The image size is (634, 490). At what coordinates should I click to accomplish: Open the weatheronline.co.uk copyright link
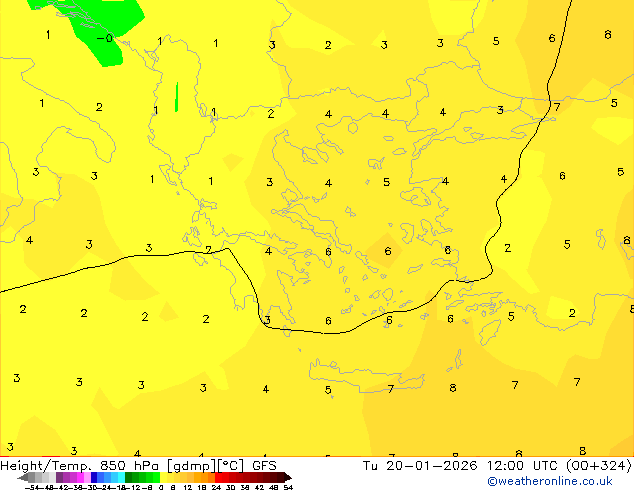click(549, 481)
